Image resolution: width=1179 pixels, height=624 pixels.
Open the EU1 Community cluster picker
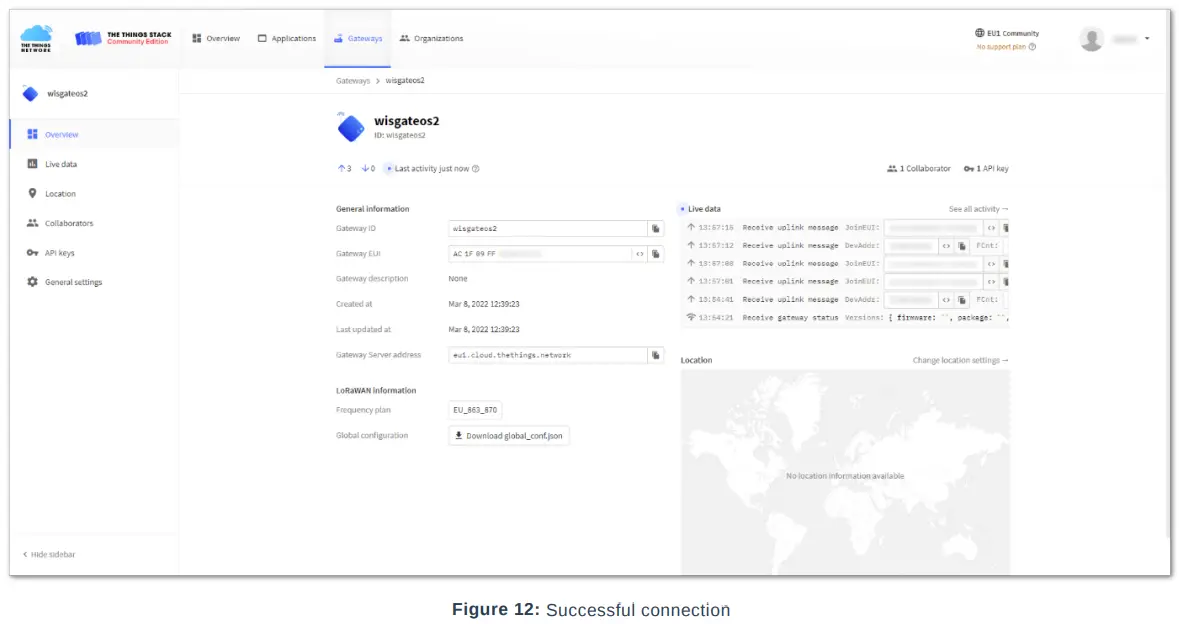[1007, 33]
